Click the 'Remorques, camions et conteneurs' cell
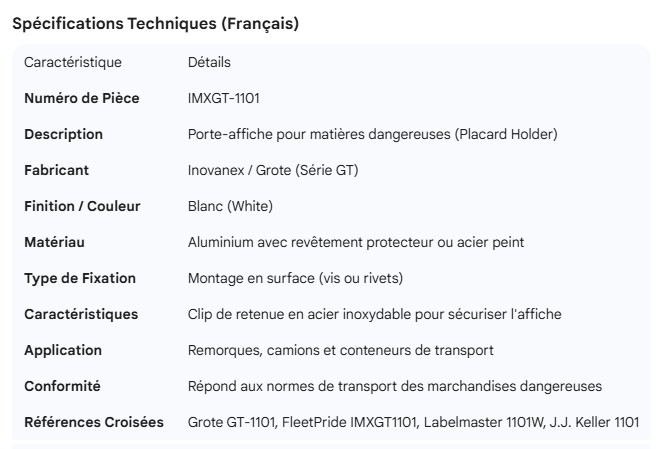661x449 pixels. coord(340,350)
